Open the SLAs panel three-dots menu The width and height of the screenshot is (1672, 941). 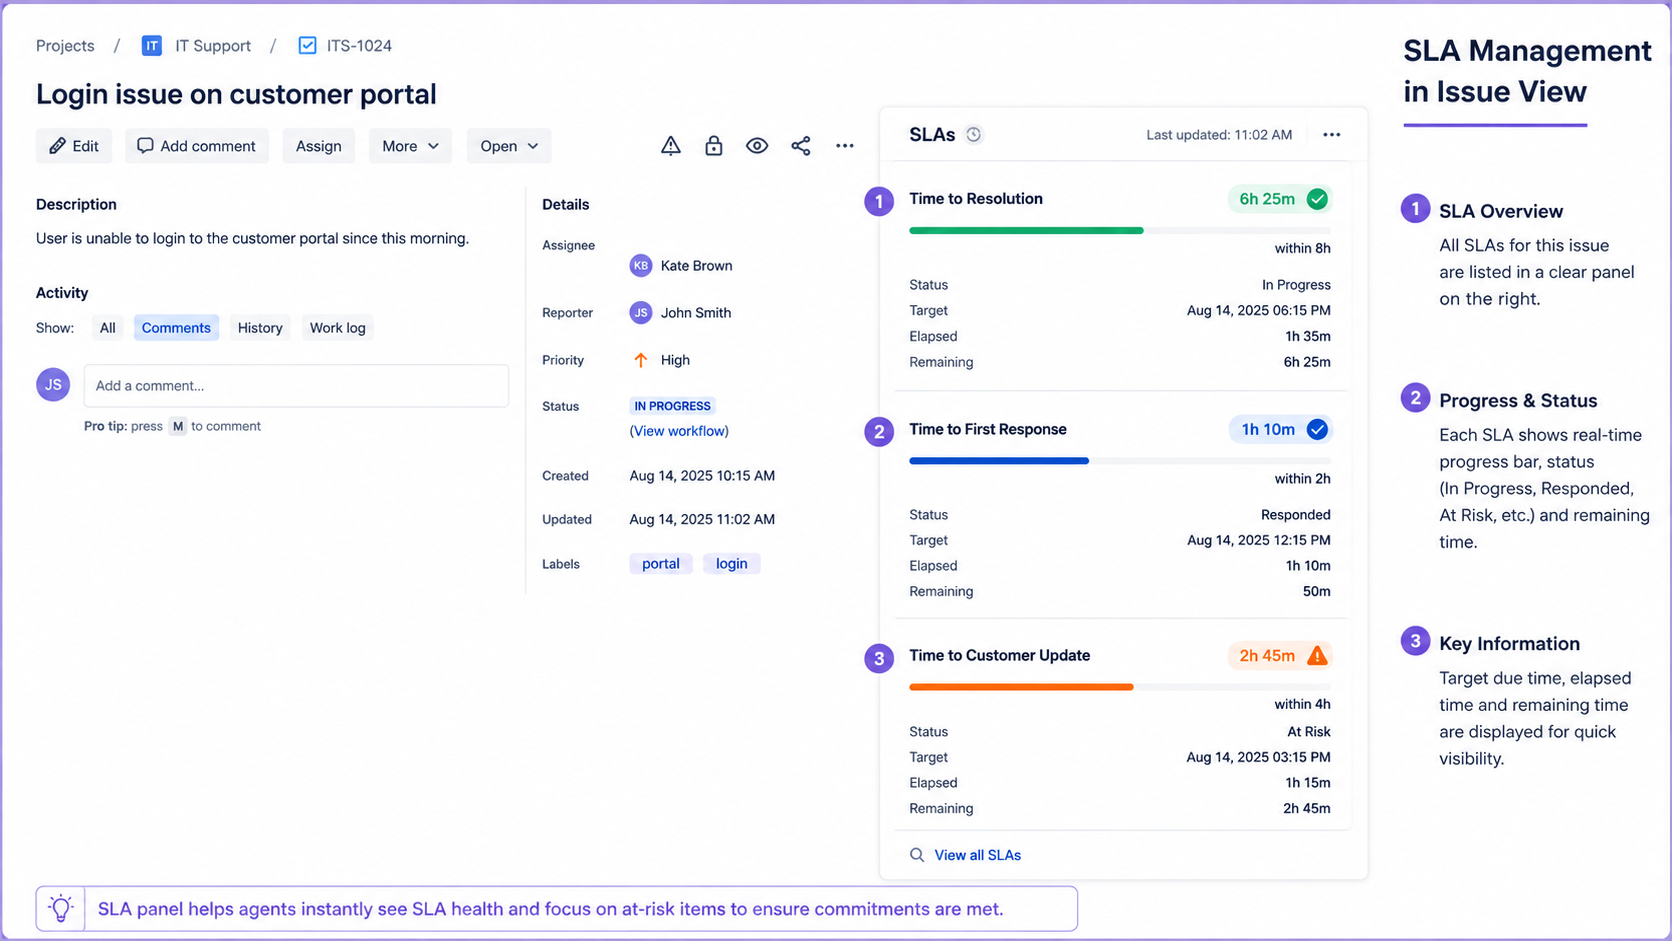pos(1332,135)
